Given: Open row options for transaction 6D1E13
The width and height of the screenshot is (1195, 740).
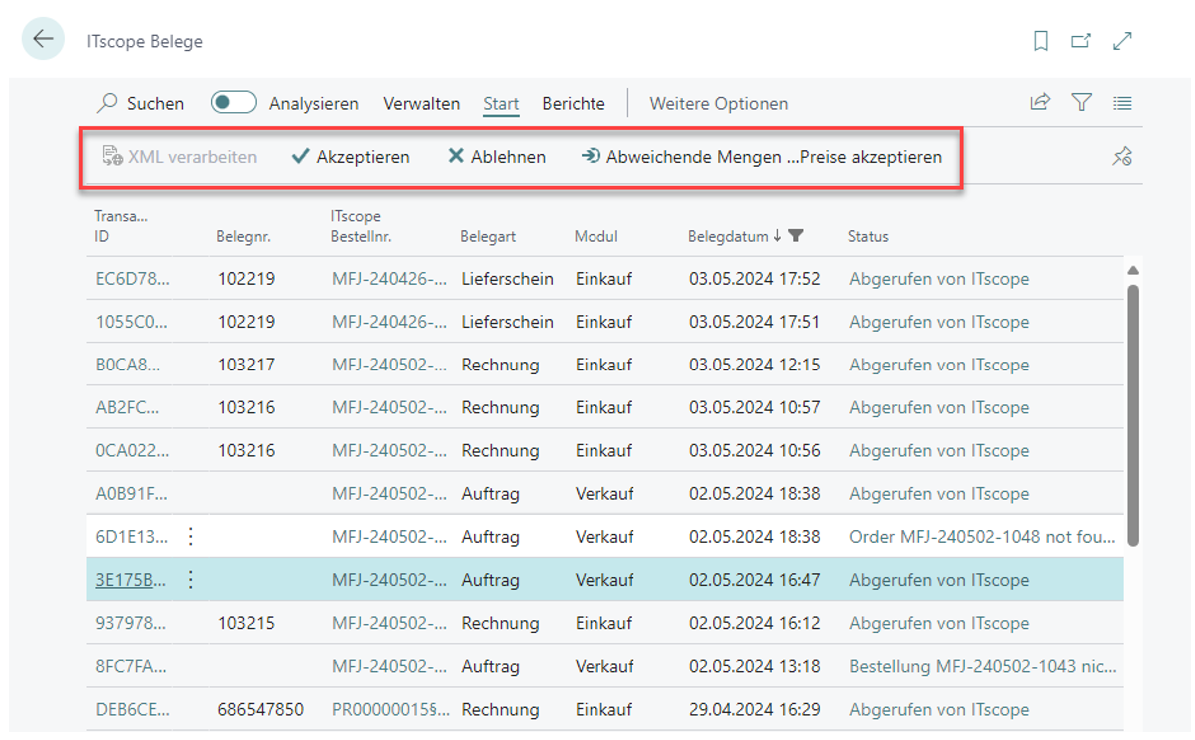Looking at the screenshot, I should [191, 537].
